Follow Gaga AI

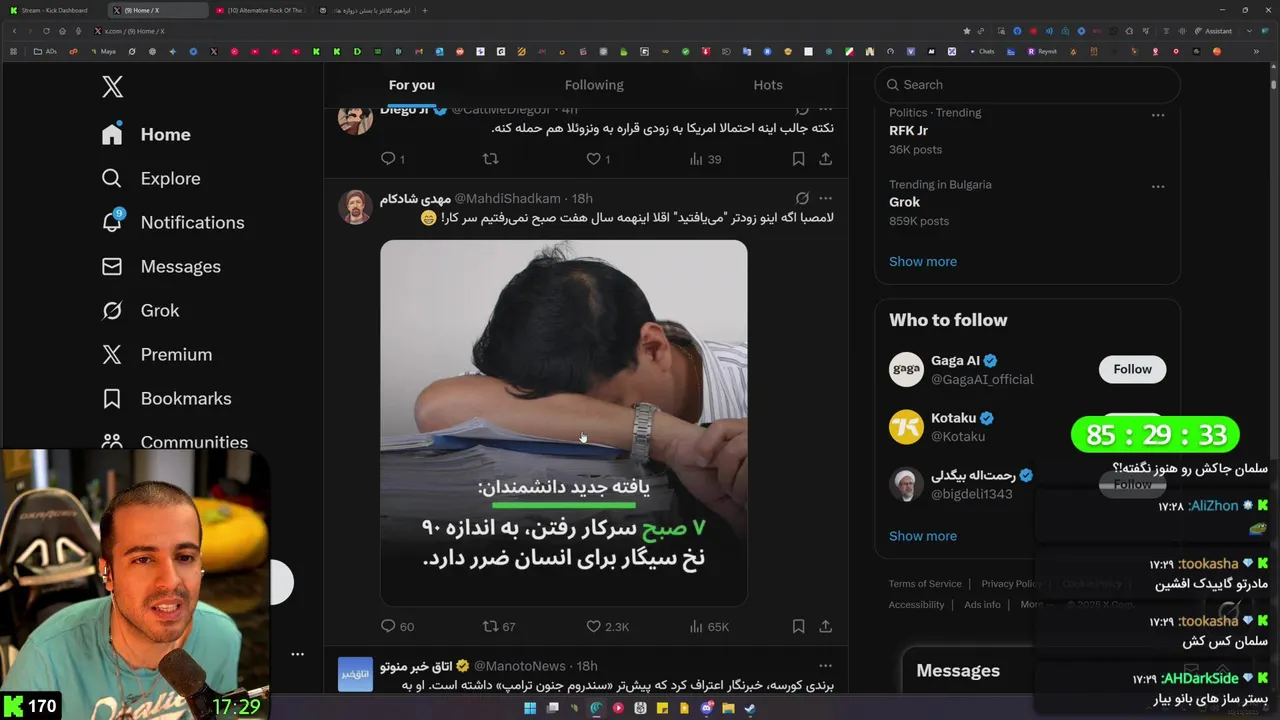point(1132,369)
